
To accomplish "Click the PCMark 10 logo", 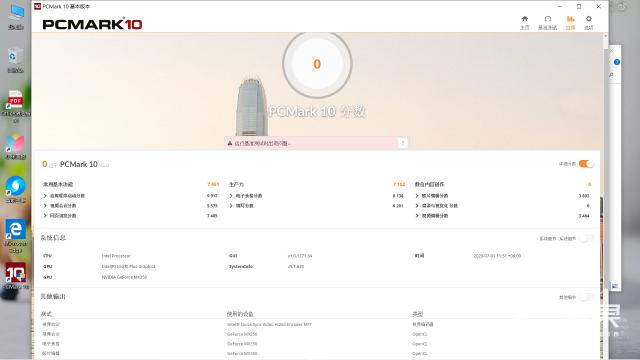I will pyautogui.click(x=92, y=24).
